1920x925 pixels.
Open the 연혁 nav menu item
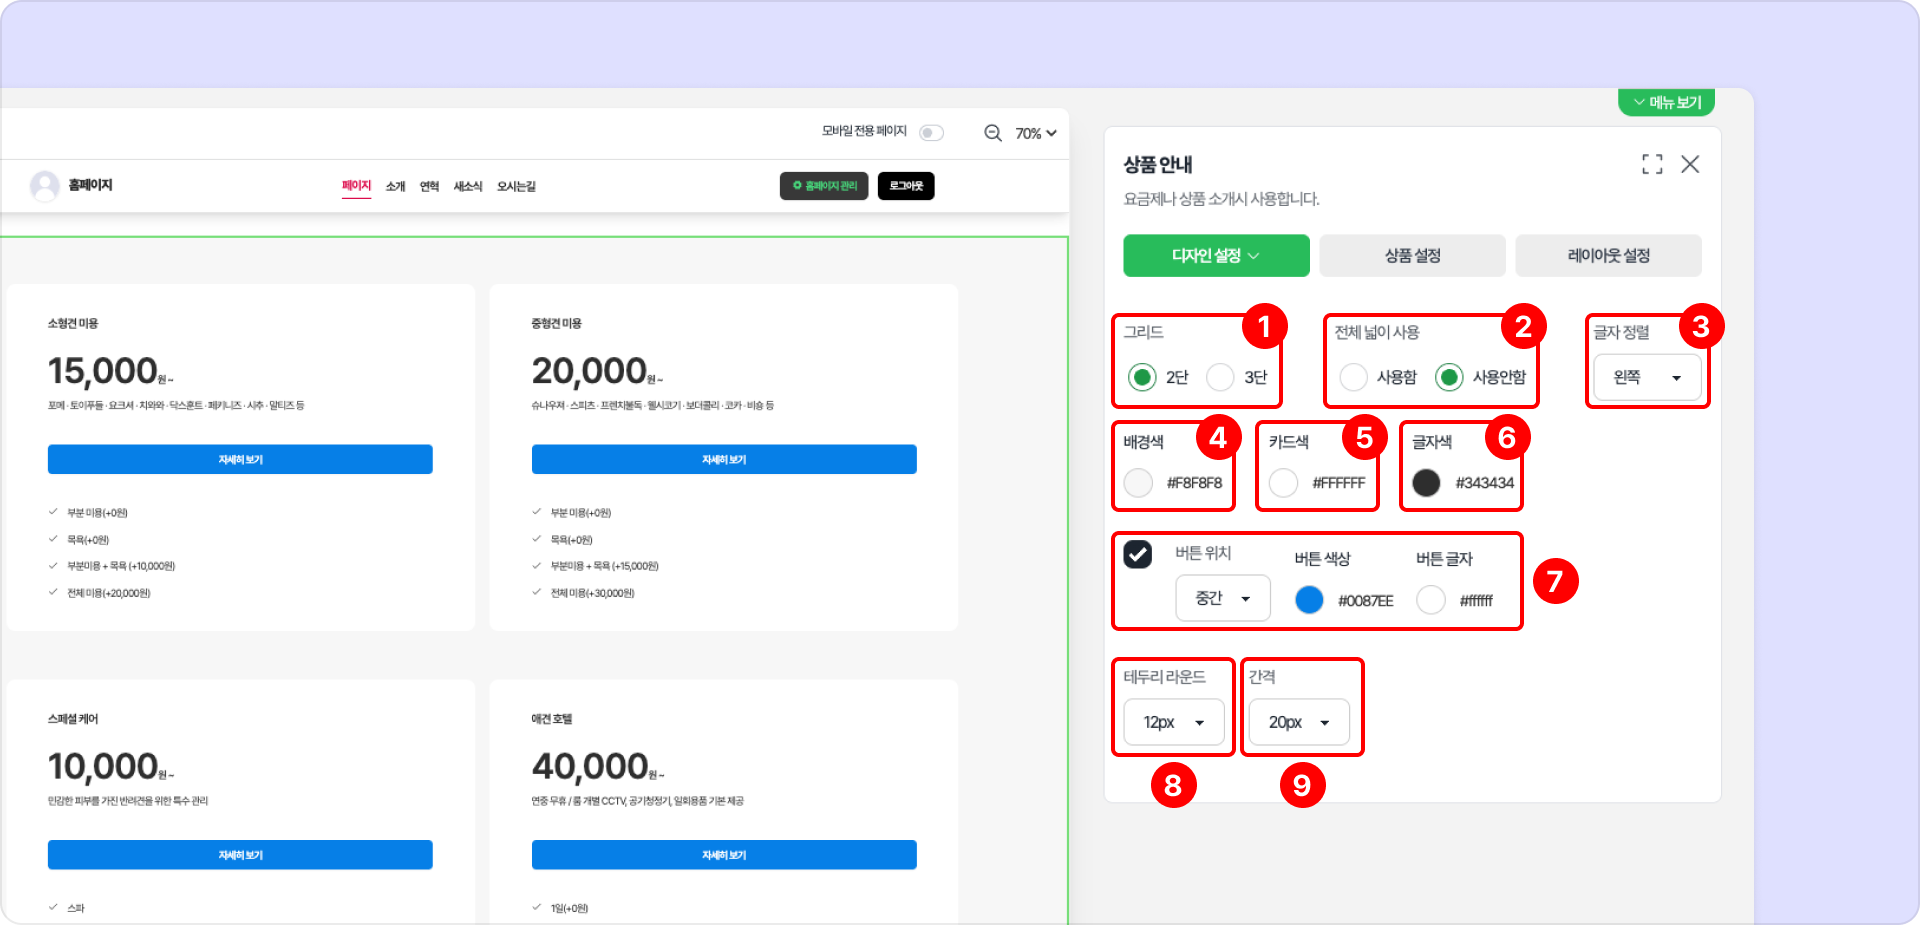pos(429,187)
